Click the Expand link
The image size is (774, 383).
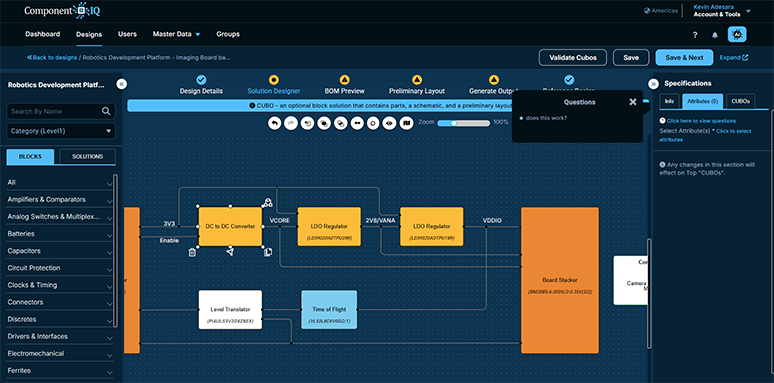pos(734,58)
